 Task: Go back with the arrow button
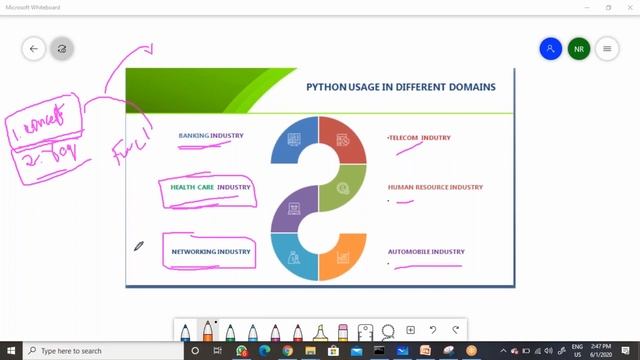click(x=33, y=49)
